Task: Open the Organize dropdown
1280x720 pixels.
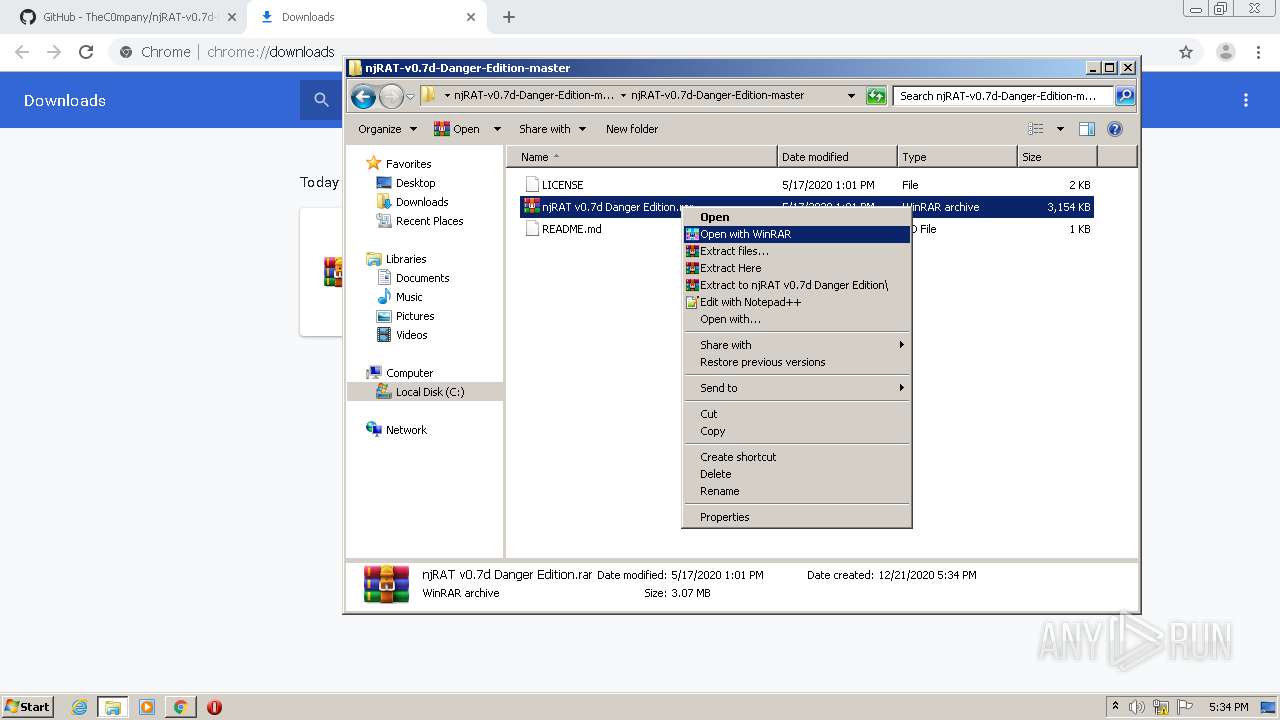Action: (387, 129)
